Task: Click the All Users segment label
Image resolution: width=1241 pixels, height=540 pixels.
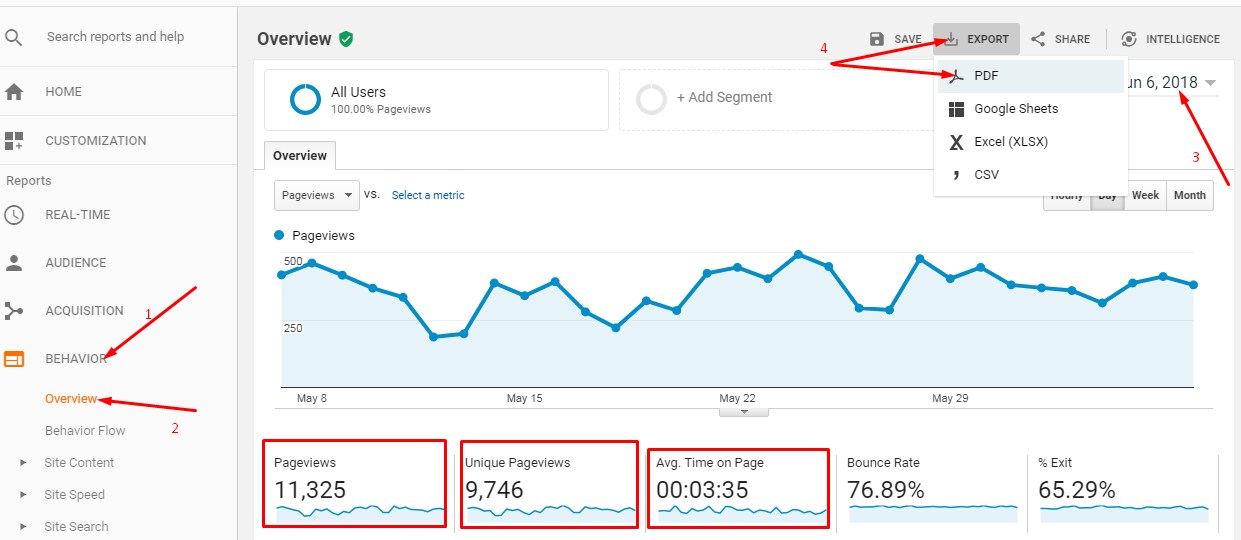Action: coord(358,92)
